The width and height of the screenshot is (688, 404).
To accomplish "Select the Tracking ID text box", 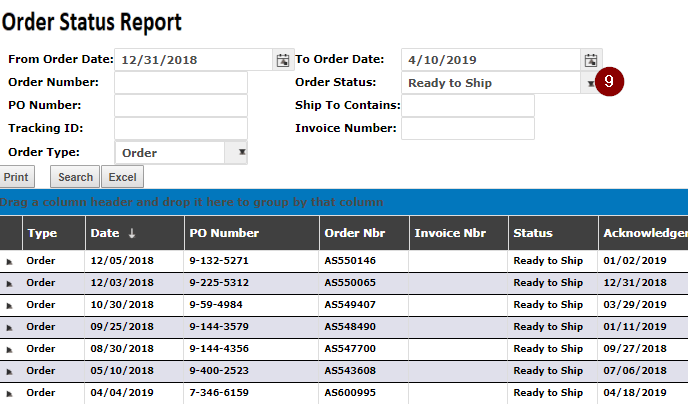I will coord(181,128).
